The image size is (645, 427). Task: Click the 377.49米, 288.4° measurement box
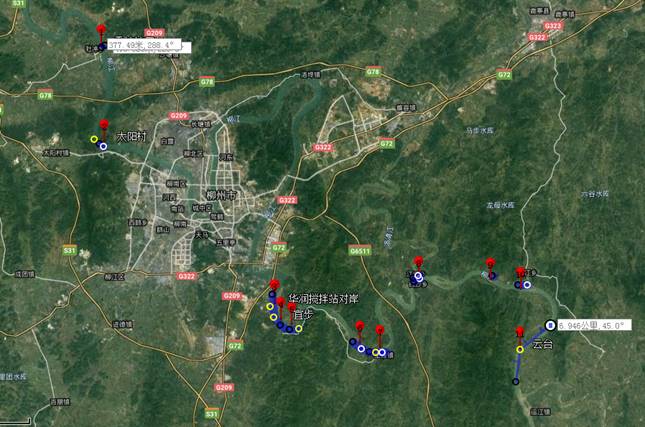144,44
